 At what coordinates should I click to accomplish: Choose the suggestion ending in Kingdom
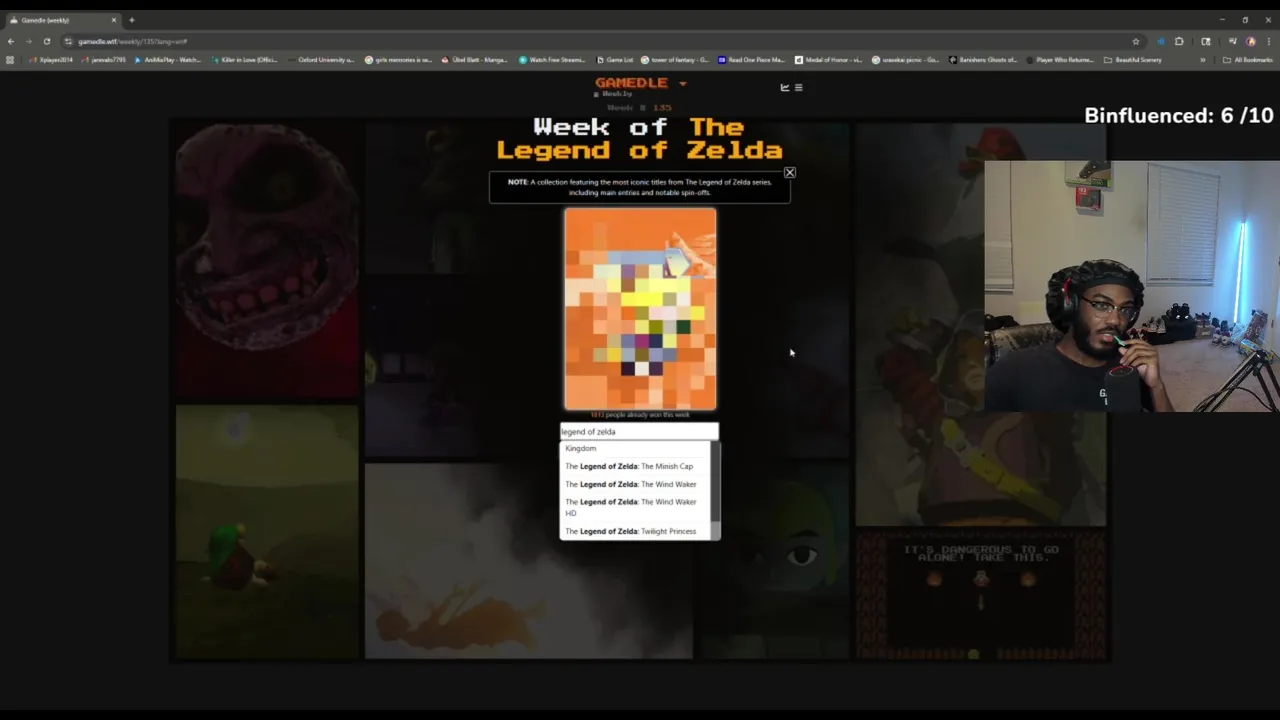[635, 448]
